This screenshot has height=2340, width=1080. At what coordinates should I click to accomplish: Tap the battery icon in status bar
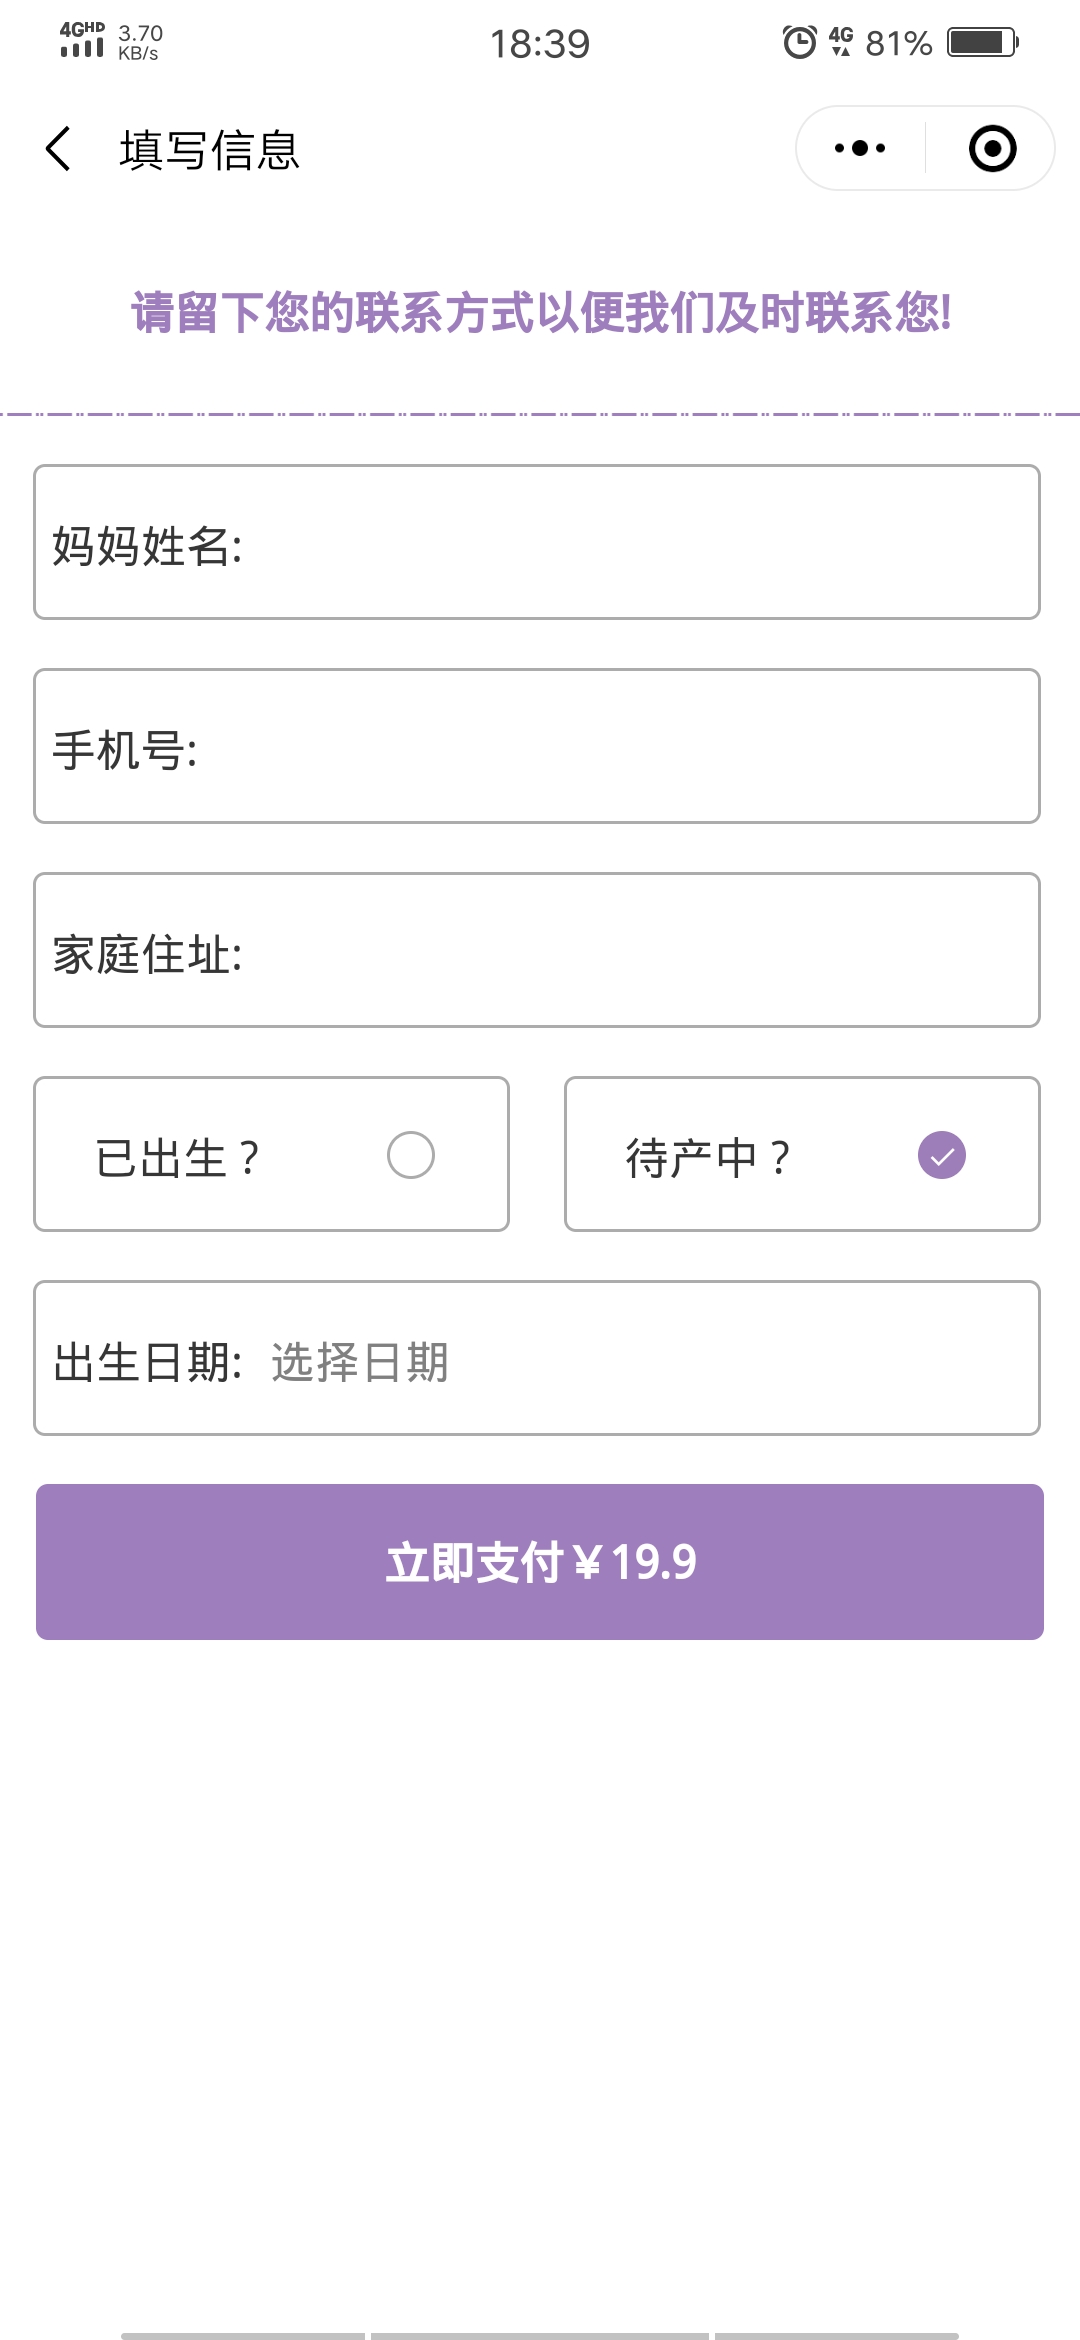point(982,42)
